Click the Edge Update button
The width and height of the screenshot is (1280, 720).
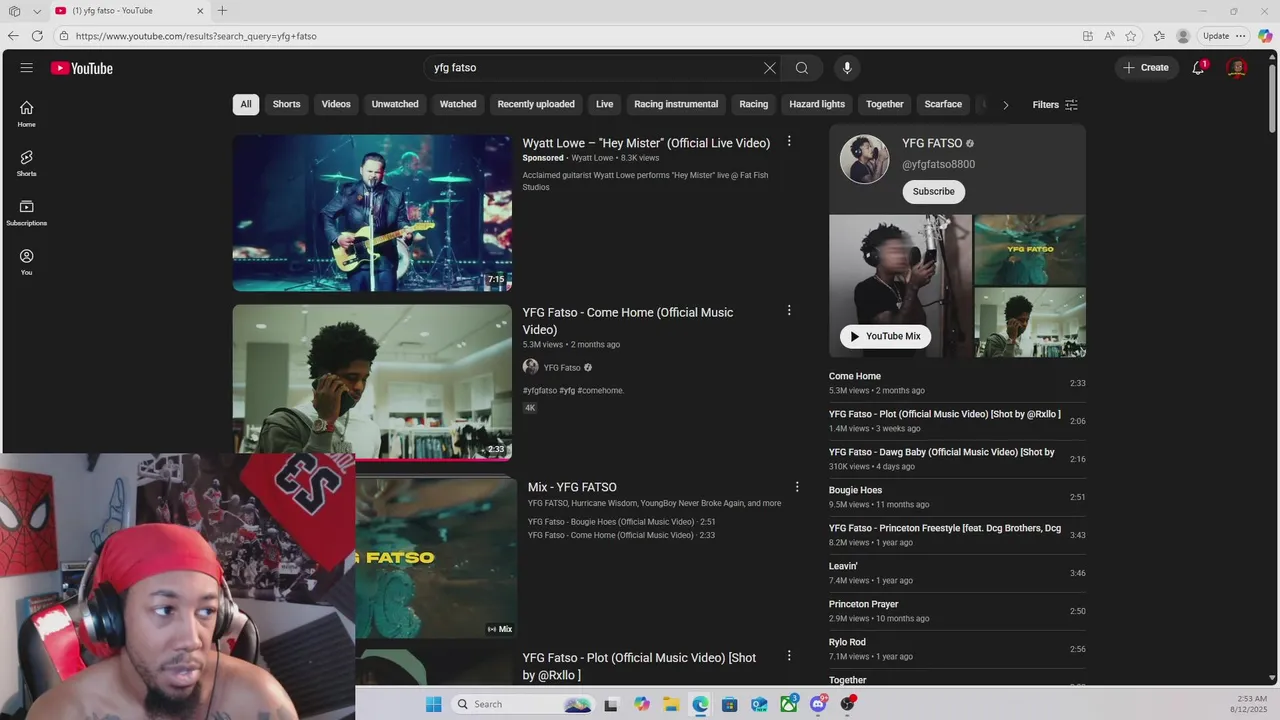coord(1216,36)
